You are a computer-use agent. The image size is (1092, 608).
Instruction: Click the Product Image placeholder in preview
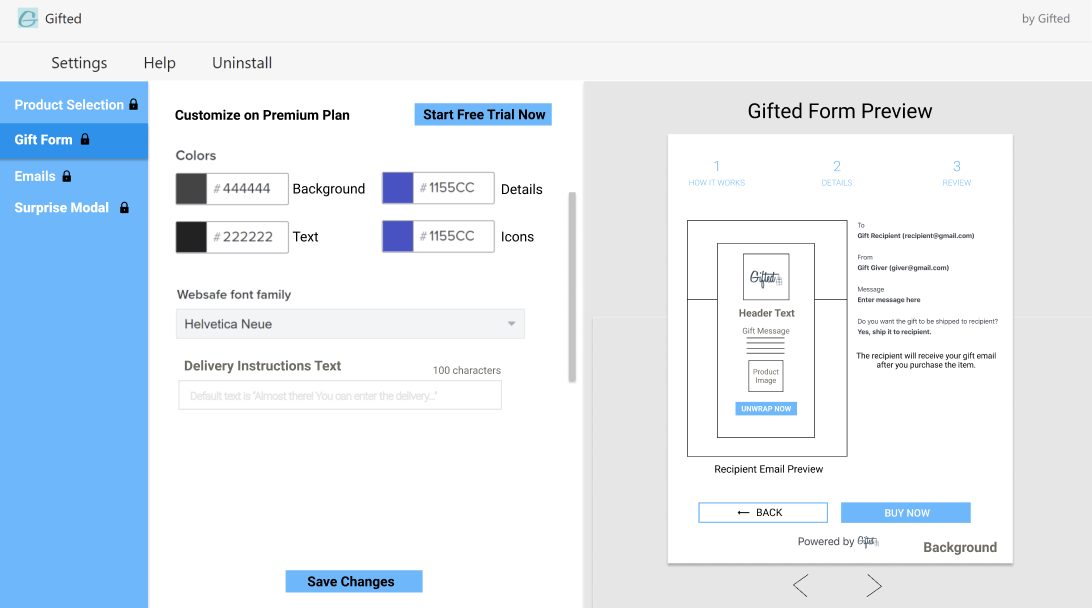click(766, 376)
